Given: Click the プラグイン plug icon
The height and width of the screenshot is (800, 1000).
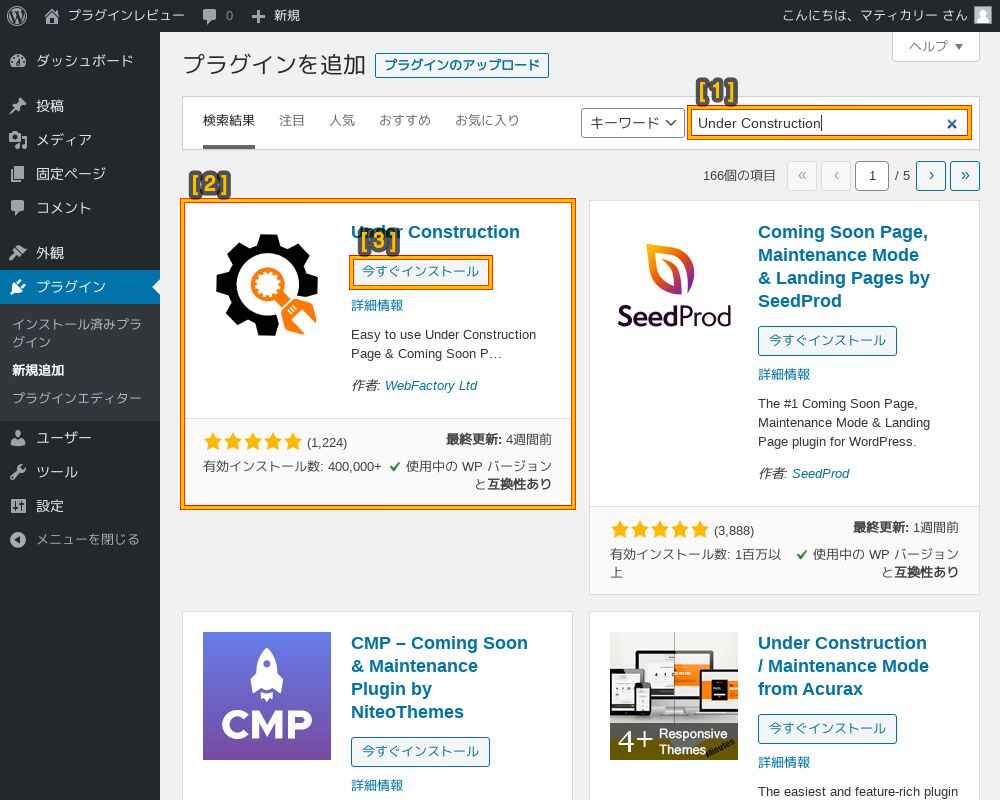Looking at the screenshot, I should [x=18, y=287].
